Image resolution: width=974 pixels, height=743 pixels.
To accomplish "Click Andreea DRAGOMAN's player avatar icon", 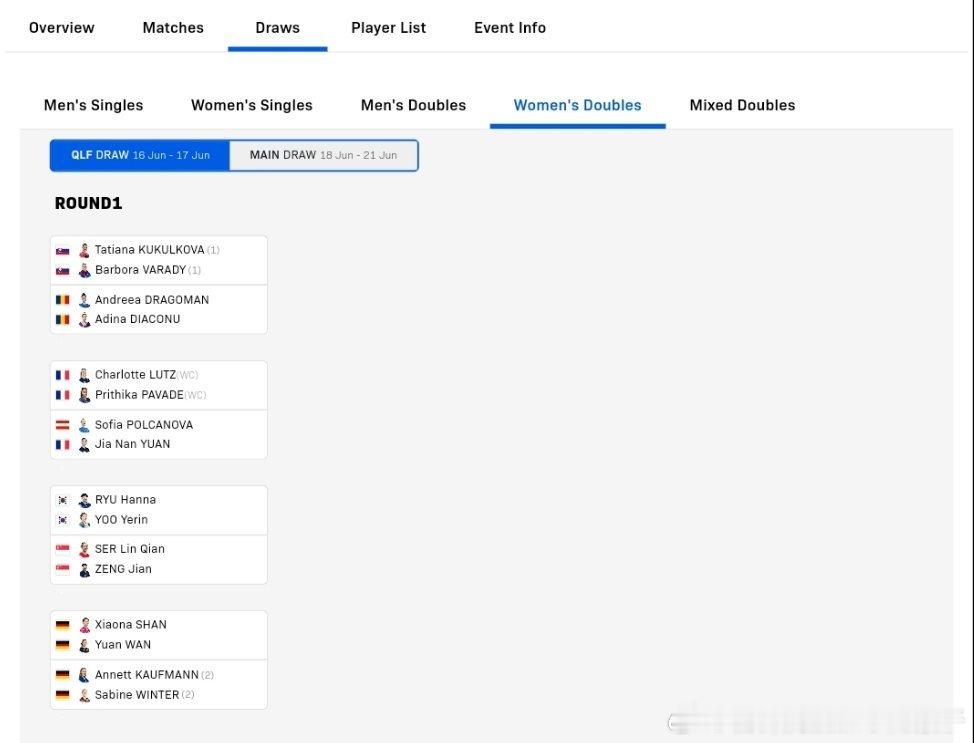I will pyautogui.click(x=84, y=300).
